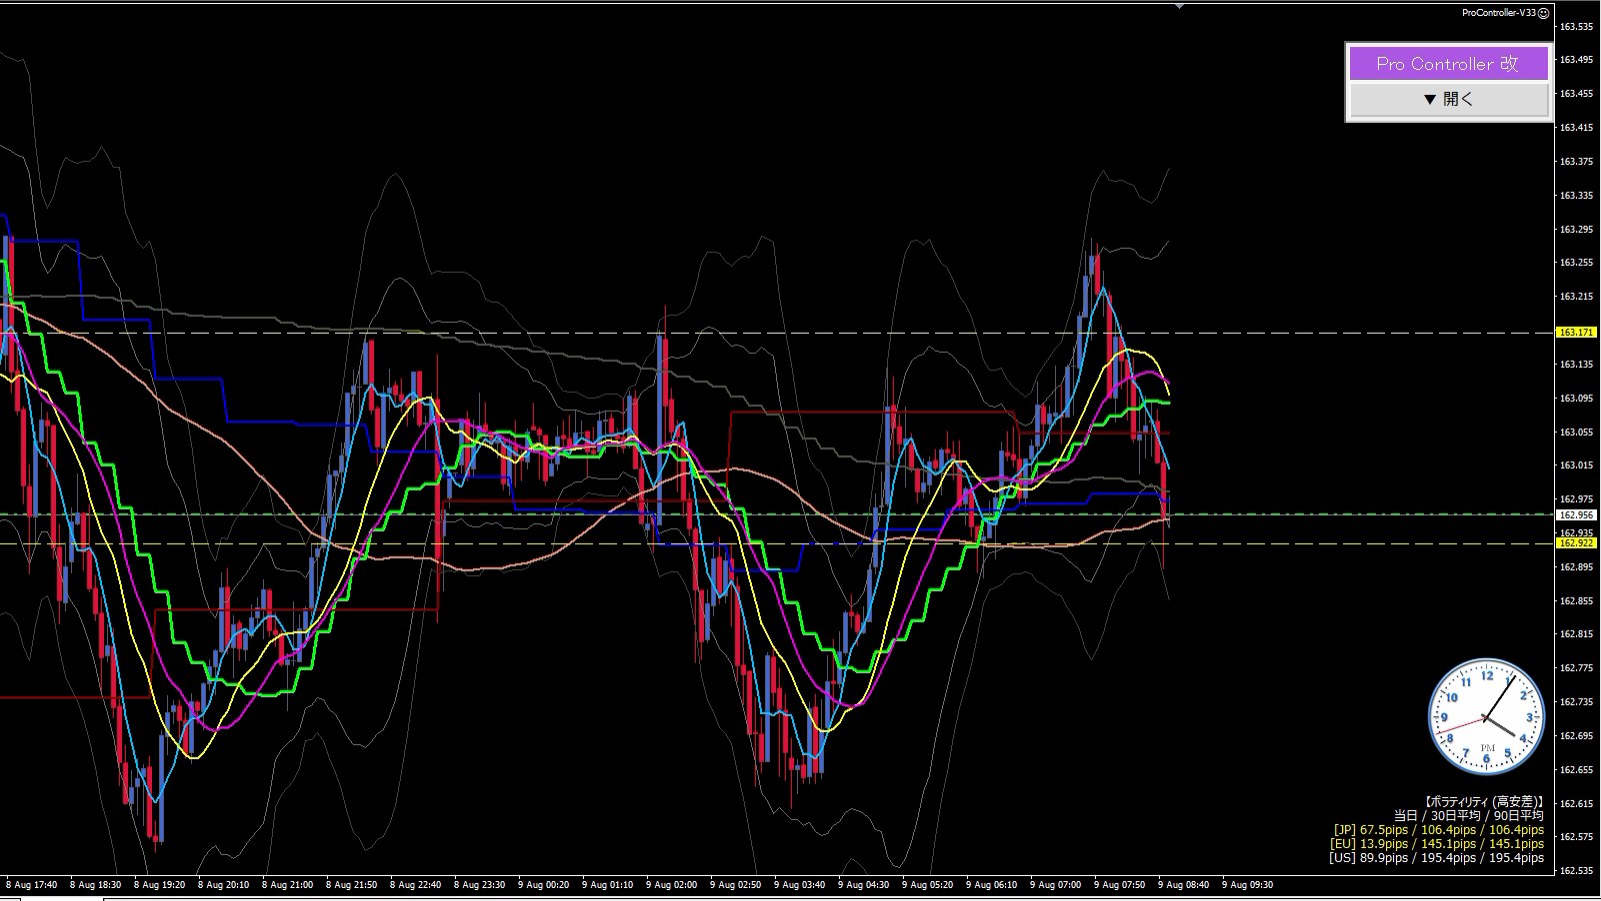The width and height of the screenshot is (1601, 901).
Task: Click the 163.535 price scale value
Action: [x=1576, y=26]
